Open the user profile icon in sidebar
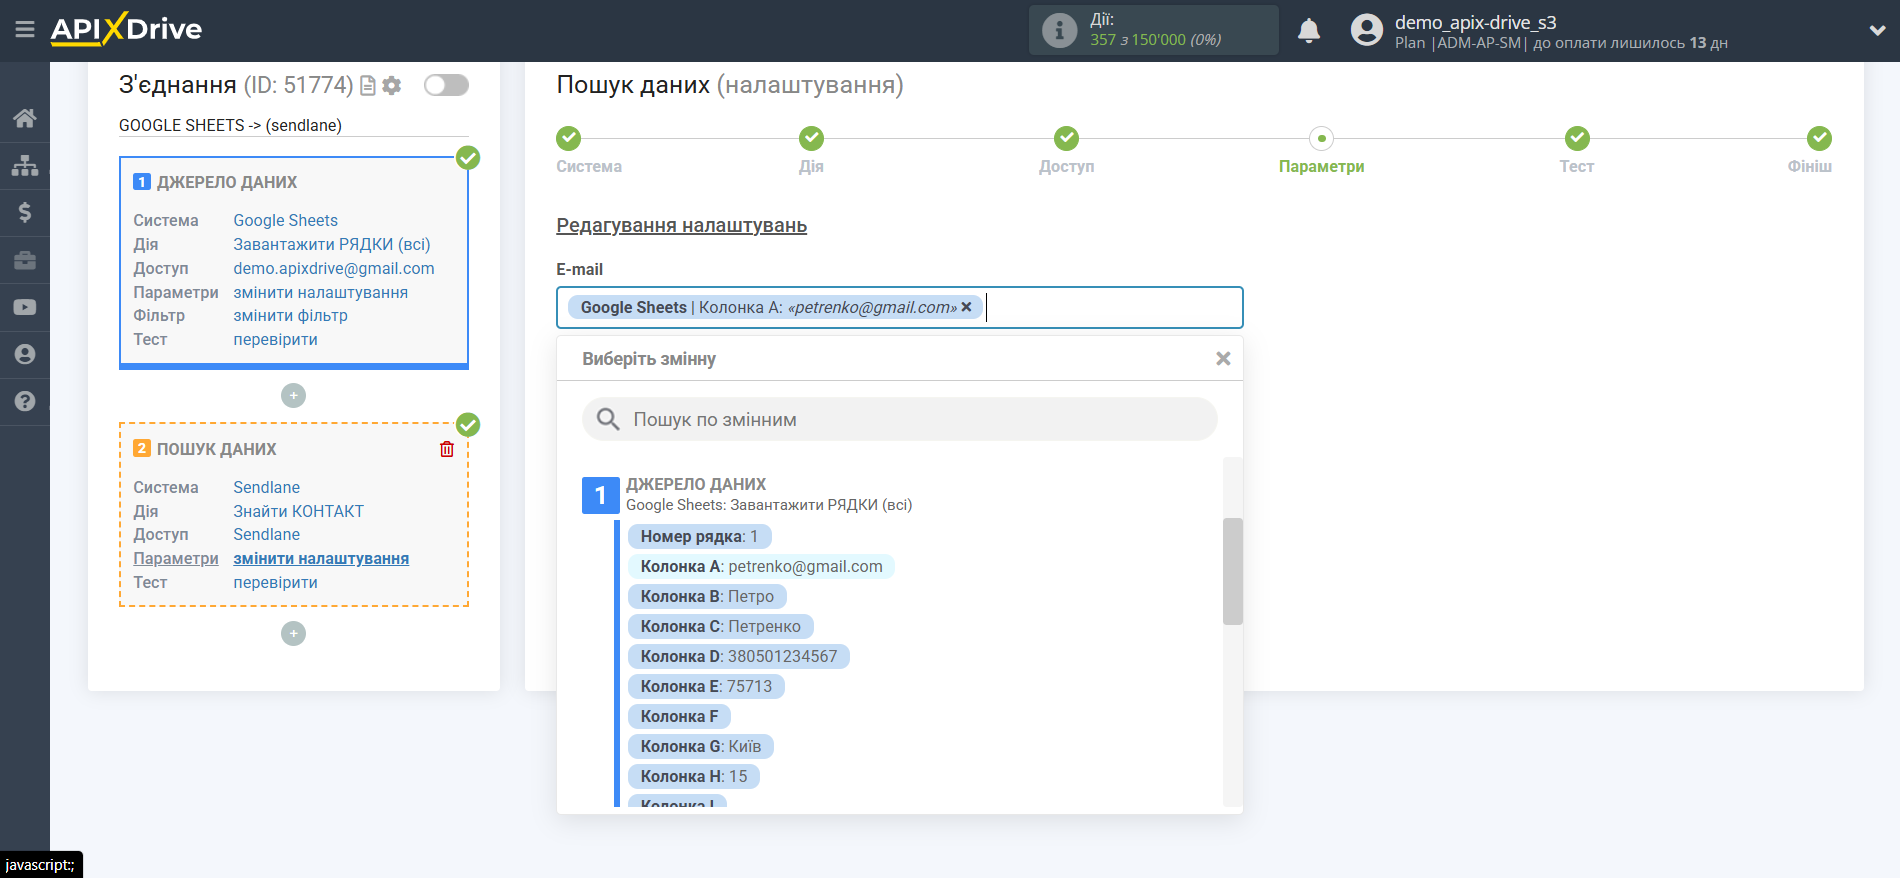 coord(25,354)
